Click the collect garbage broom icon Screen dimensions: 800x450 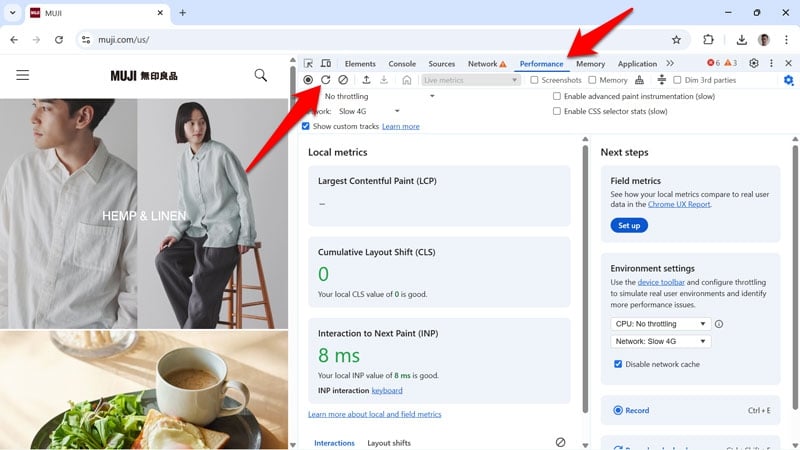(x=639, y=80)
